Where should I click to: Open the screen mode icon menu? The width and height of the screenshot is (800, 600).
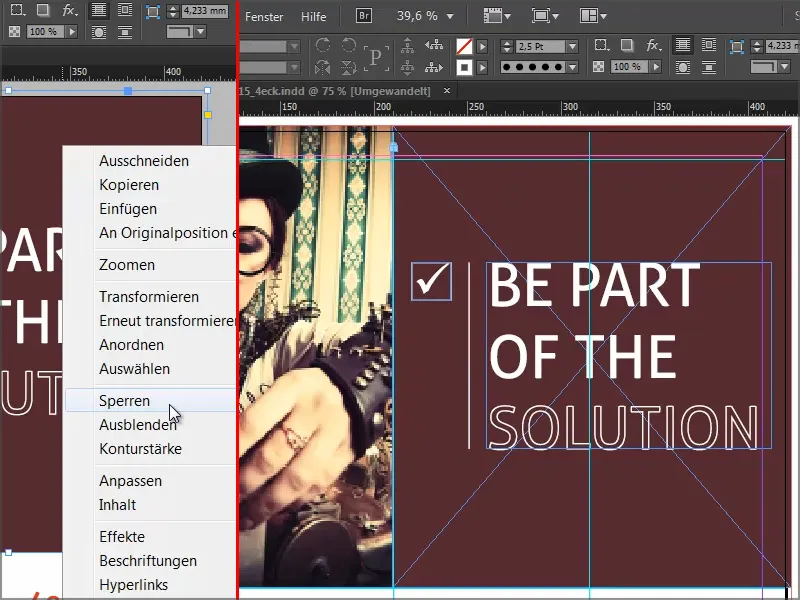tap(545, 16)
